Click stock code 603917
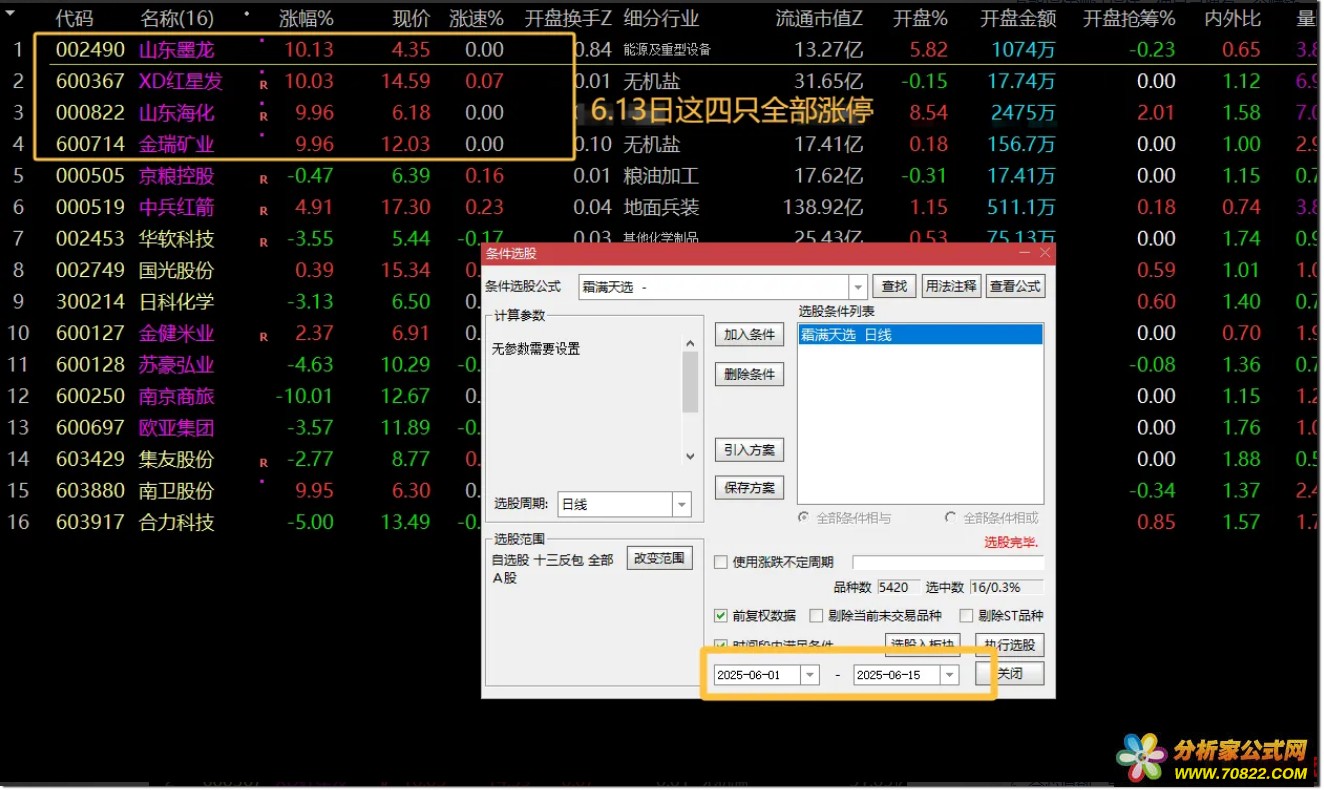This screenshot has width=1324, height=790. (90, 522)
